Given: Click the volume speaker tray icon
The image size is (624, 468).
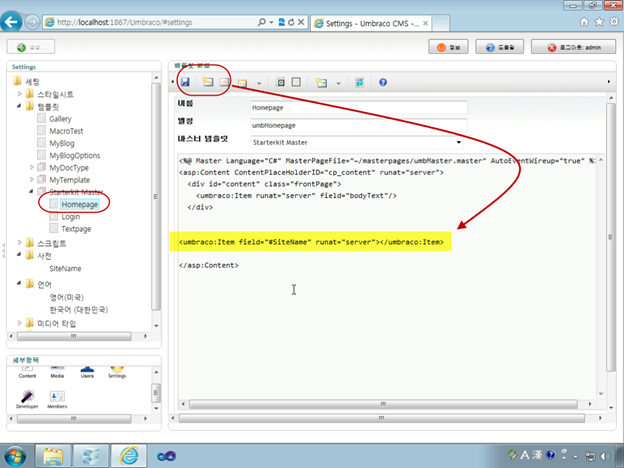Looking at the screenshot, I should (605, 456).
